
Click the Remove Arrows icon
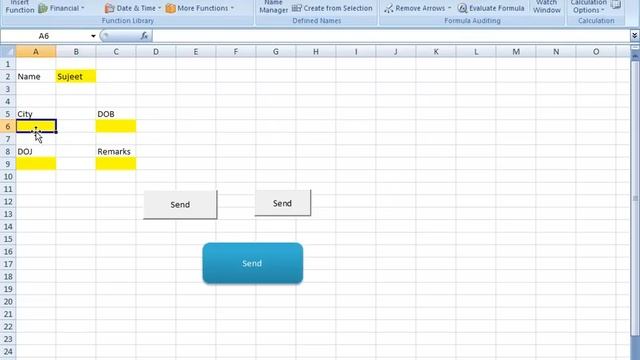tap(389, 8)
